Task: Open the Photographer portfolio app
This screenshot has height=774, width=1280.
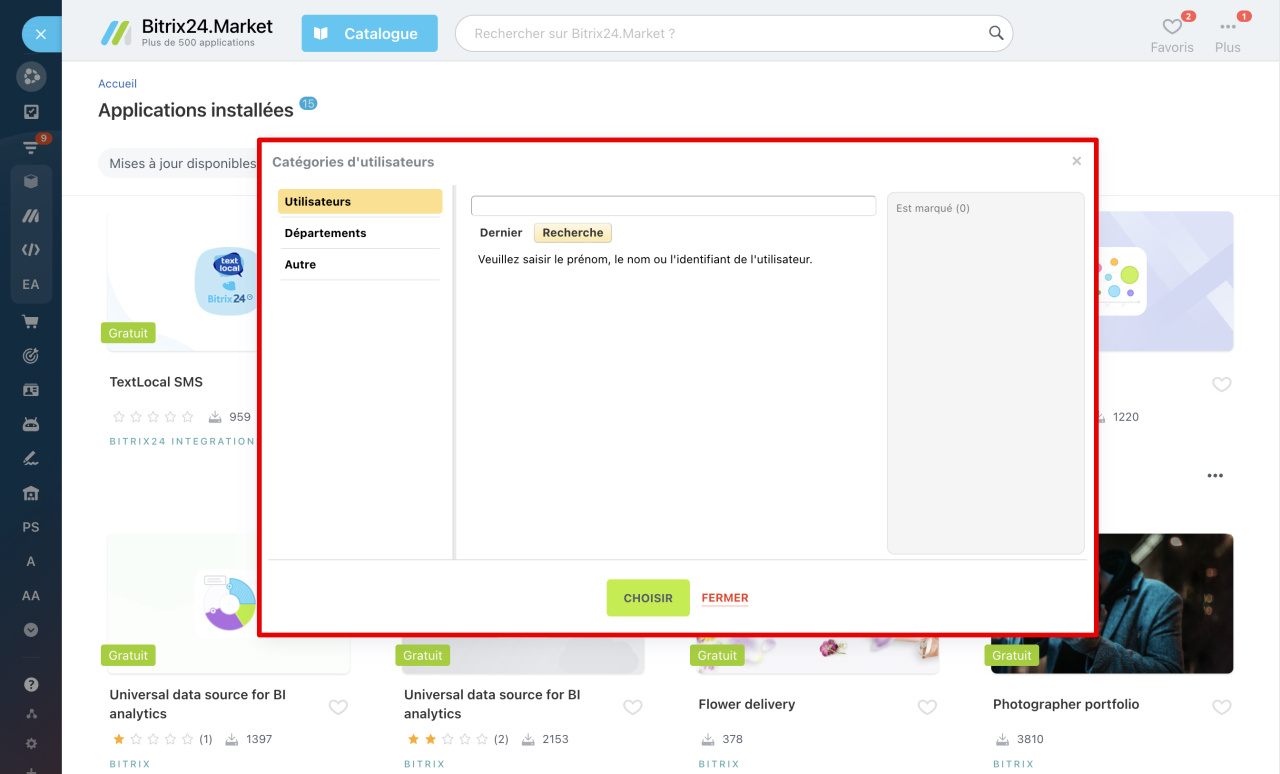Action: [1066, 704]
